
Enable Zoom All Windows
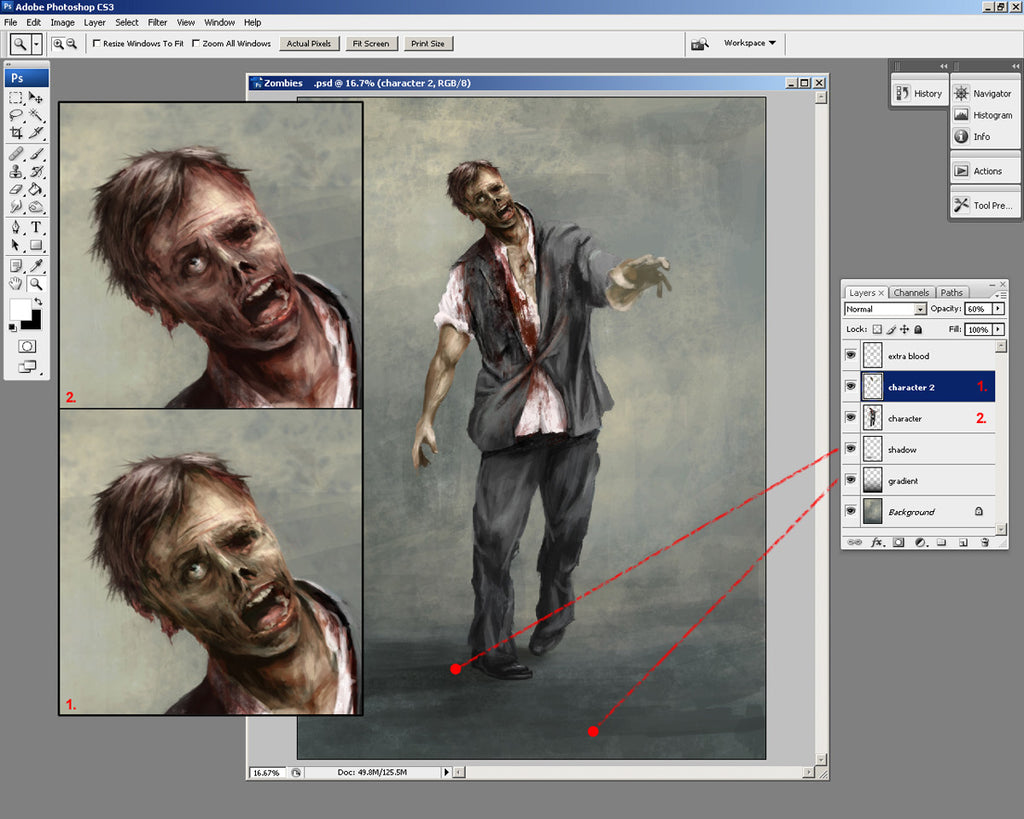coord(198,43)
